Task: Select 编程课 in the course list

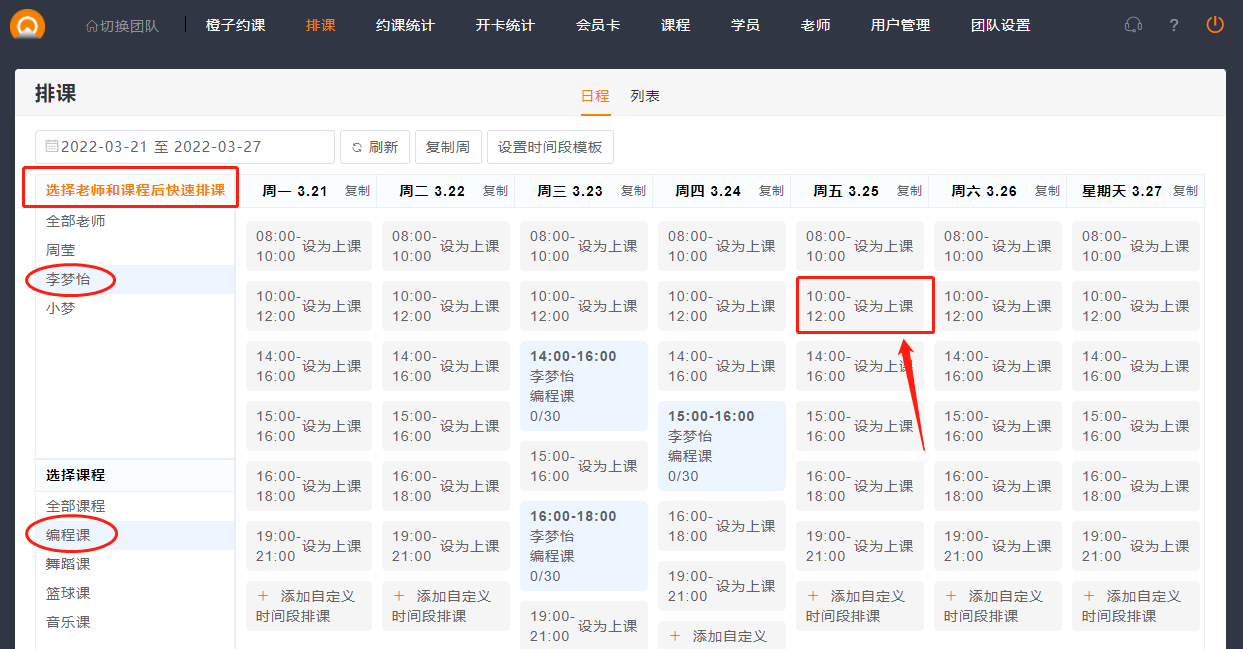Action: 69,535
